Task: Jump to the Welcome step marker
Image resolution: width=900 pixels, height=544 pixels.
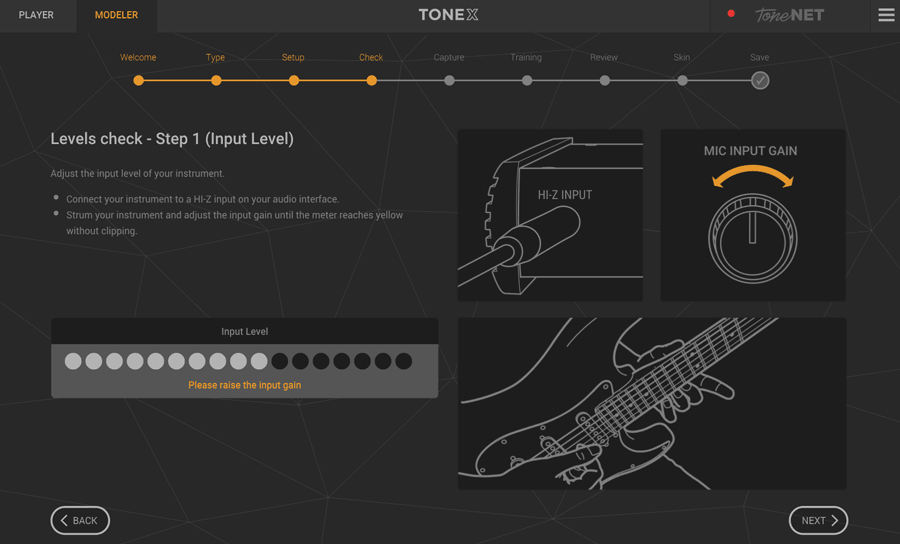Action: point(138,80)
